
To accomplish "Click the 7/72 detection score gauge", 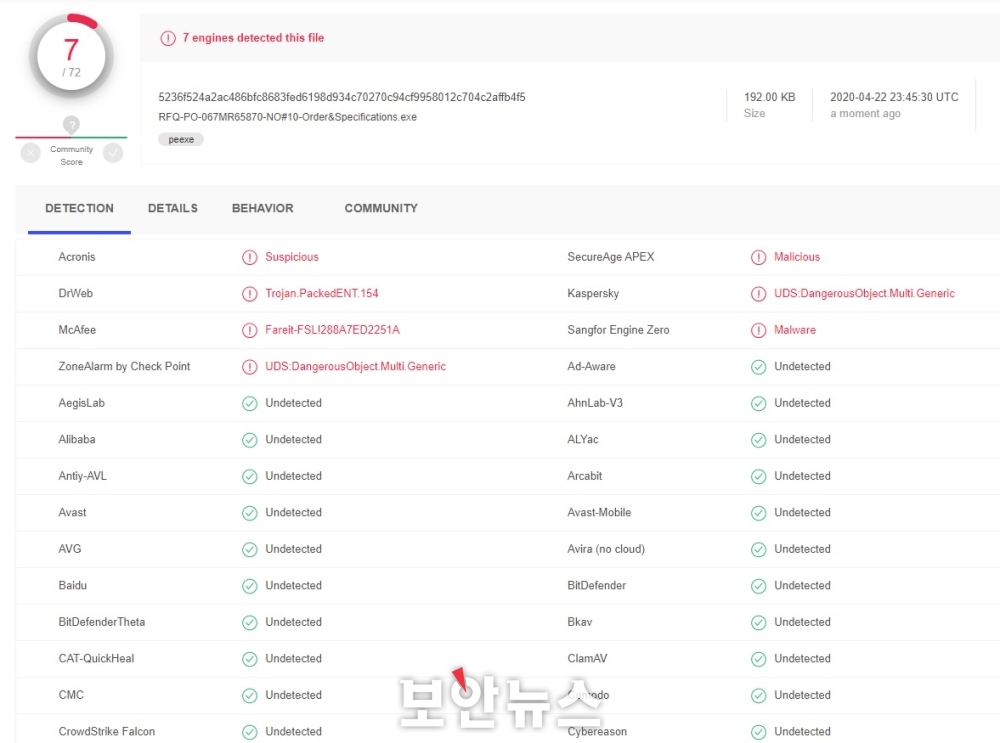I will coord(71,56).
